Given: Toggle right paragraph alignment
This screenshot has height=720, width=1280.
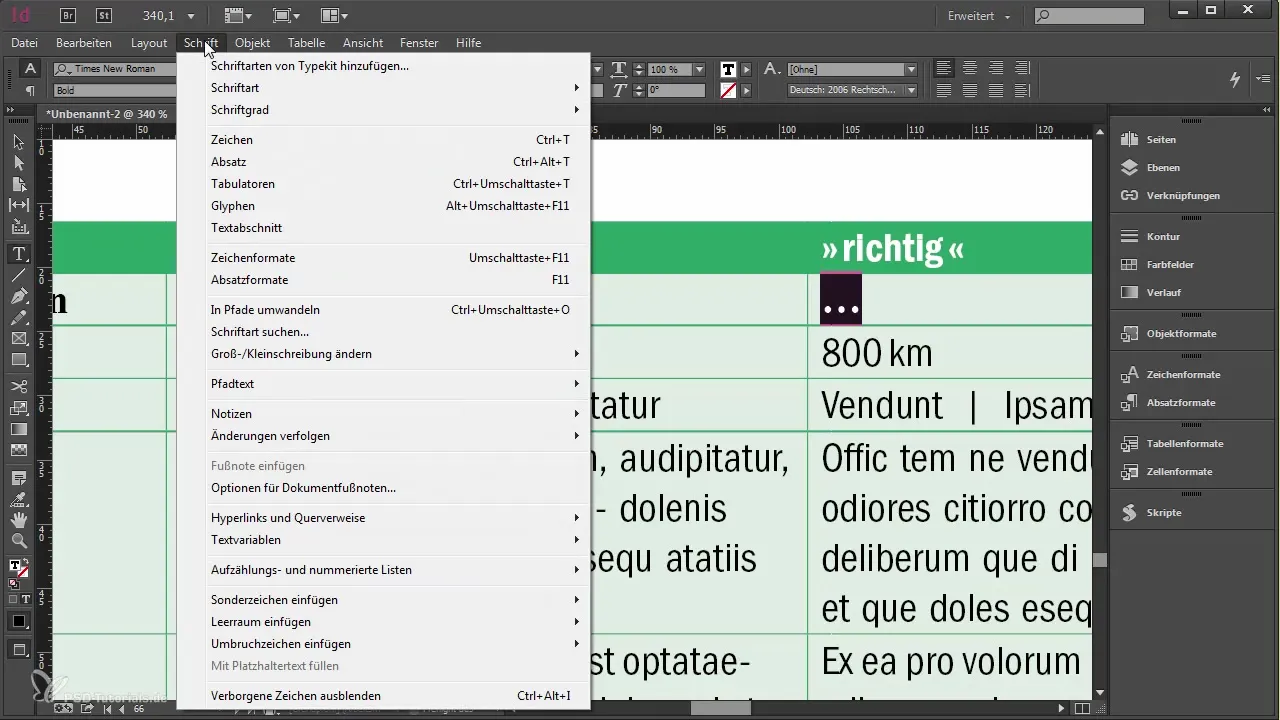Looking at the screenshot, I should 996,69.
